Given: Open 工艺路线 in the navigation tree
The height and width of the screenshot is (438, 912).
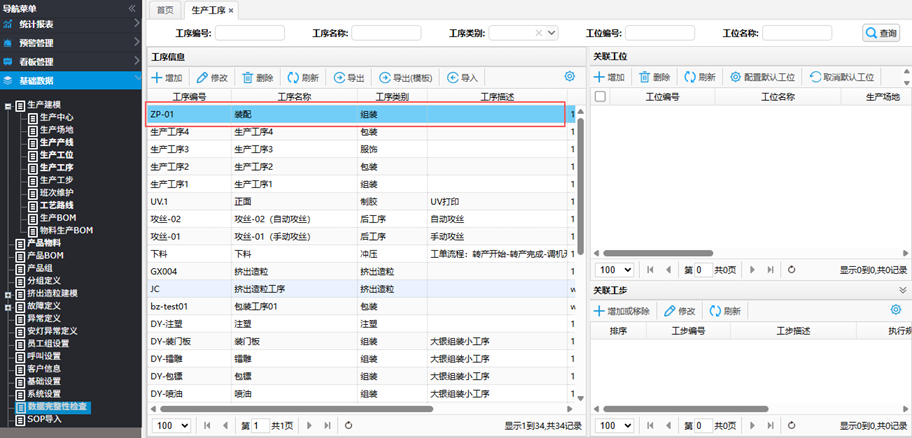Looking at the screenshot, I should [56, 205].
